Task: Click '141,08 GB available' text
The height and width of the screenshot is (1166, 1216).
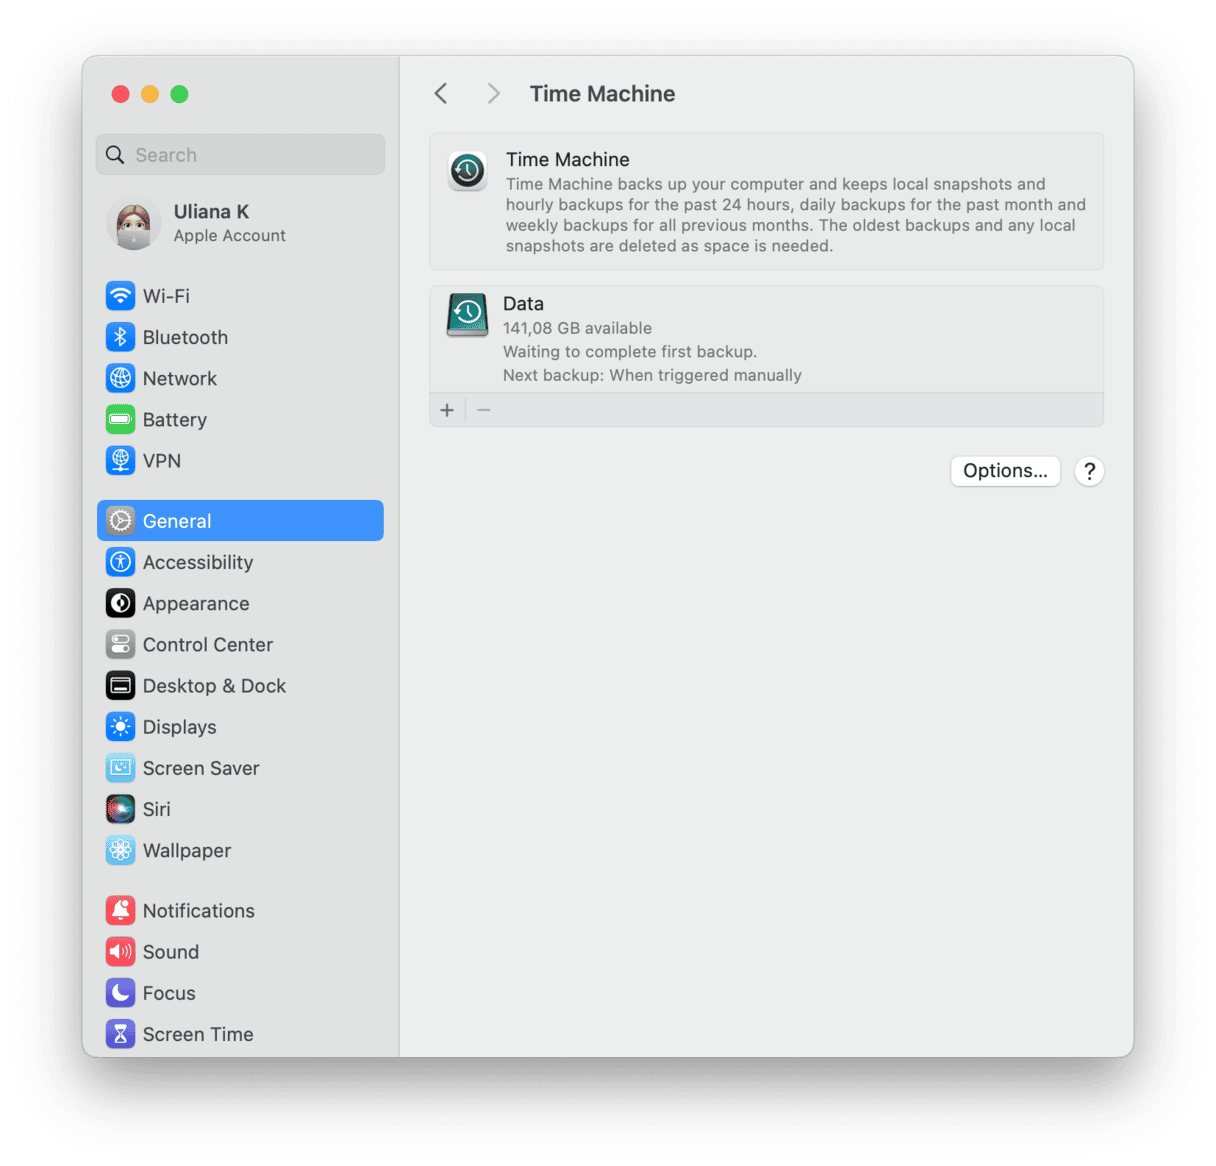Action: [x=577, y=328]
